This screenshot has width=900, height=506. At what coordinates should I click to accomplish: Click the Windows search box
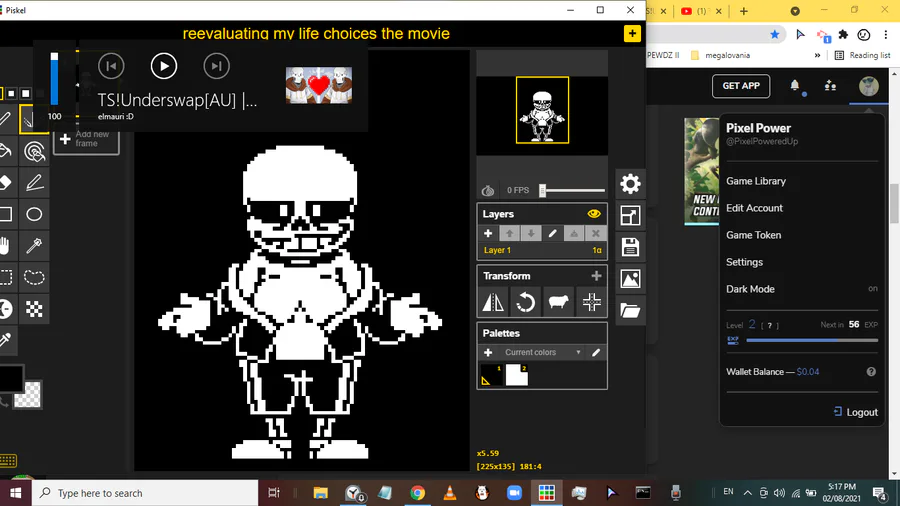click(145, 493)
